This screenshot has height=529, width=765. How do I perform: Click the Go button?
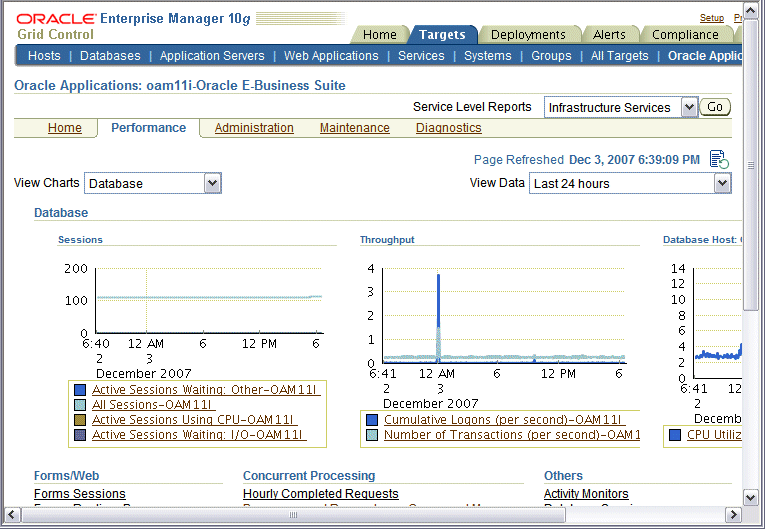[x=715, y=107]
